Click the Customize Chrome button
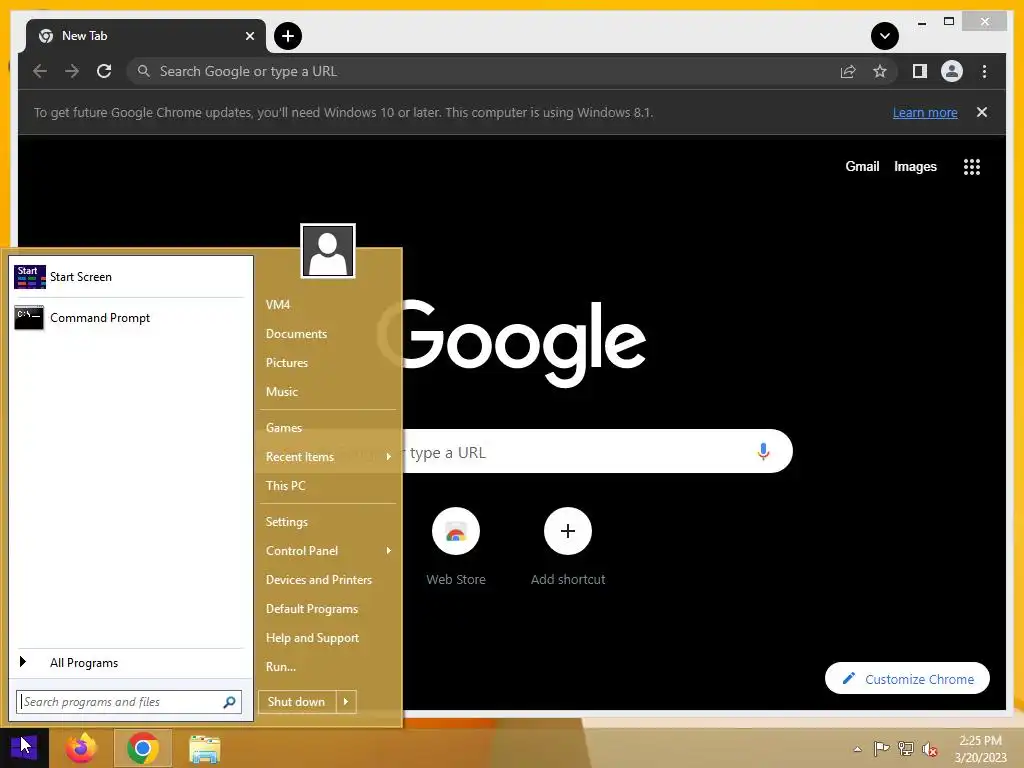Viewport: 1024px width, 768px height. [x=907, y=679]
